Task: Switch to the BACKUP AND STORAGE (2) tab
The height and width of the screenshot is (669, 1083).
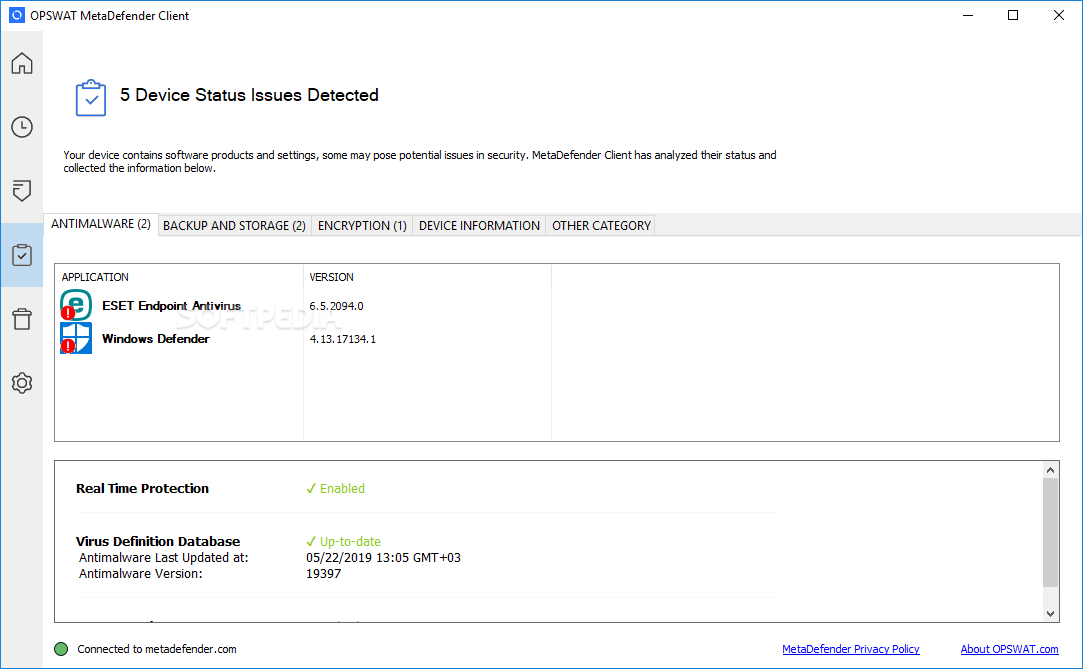Action: pyautogui.click(x=234, y=226)
